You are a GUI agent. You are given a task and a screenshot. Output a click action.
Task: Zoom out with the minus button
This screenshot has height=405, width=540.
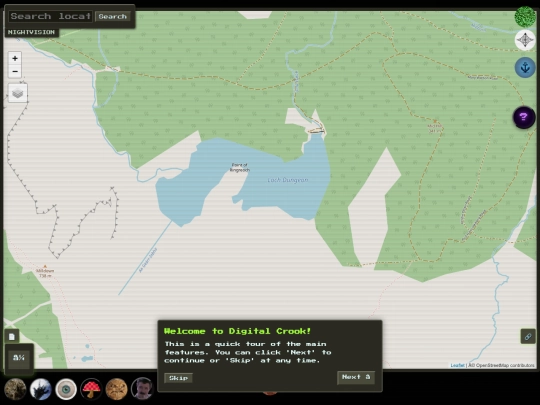pyautogui.click(x=15, y=72)
